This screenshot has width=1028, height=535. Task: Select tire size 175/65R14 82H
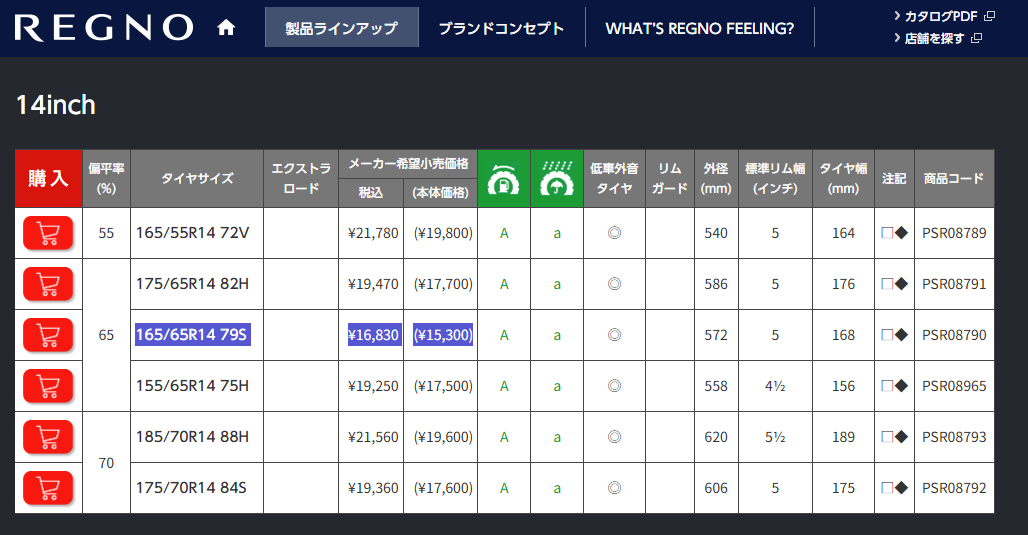(192, 284)
